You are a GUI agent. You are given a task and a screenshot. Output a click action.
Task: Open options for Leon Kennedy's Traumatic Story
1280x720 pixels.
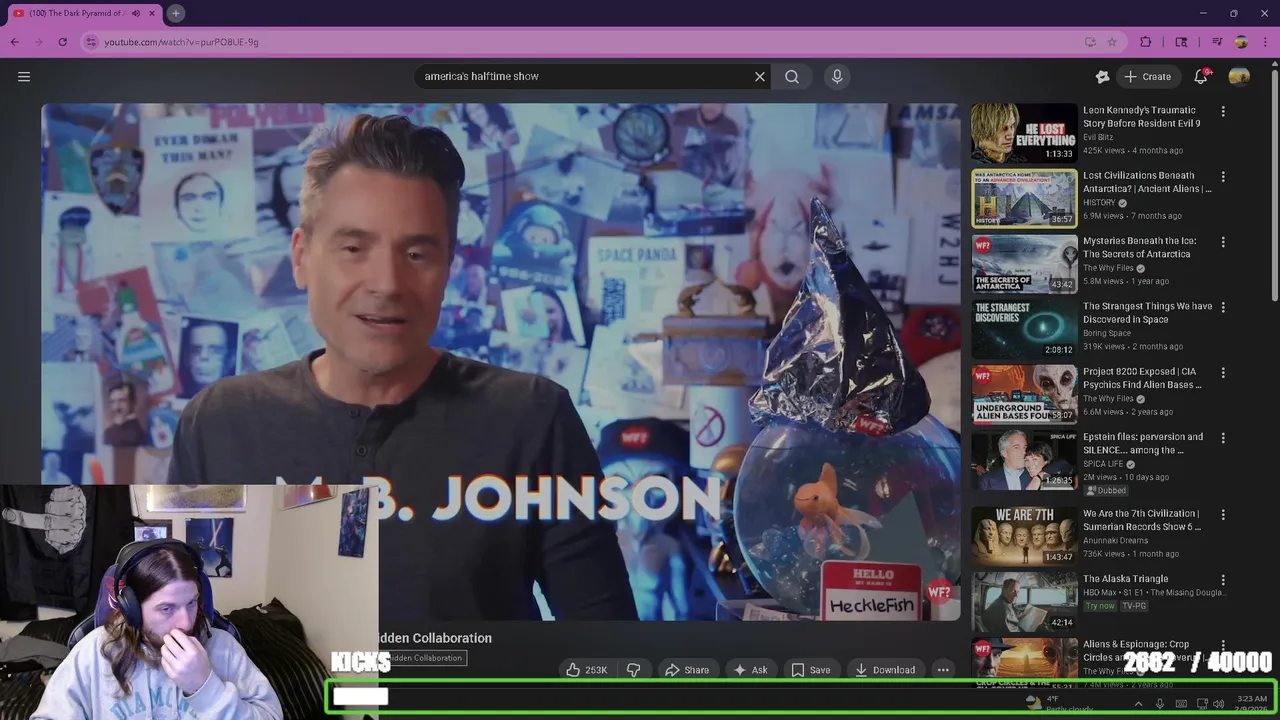(x=1222, y=112)
